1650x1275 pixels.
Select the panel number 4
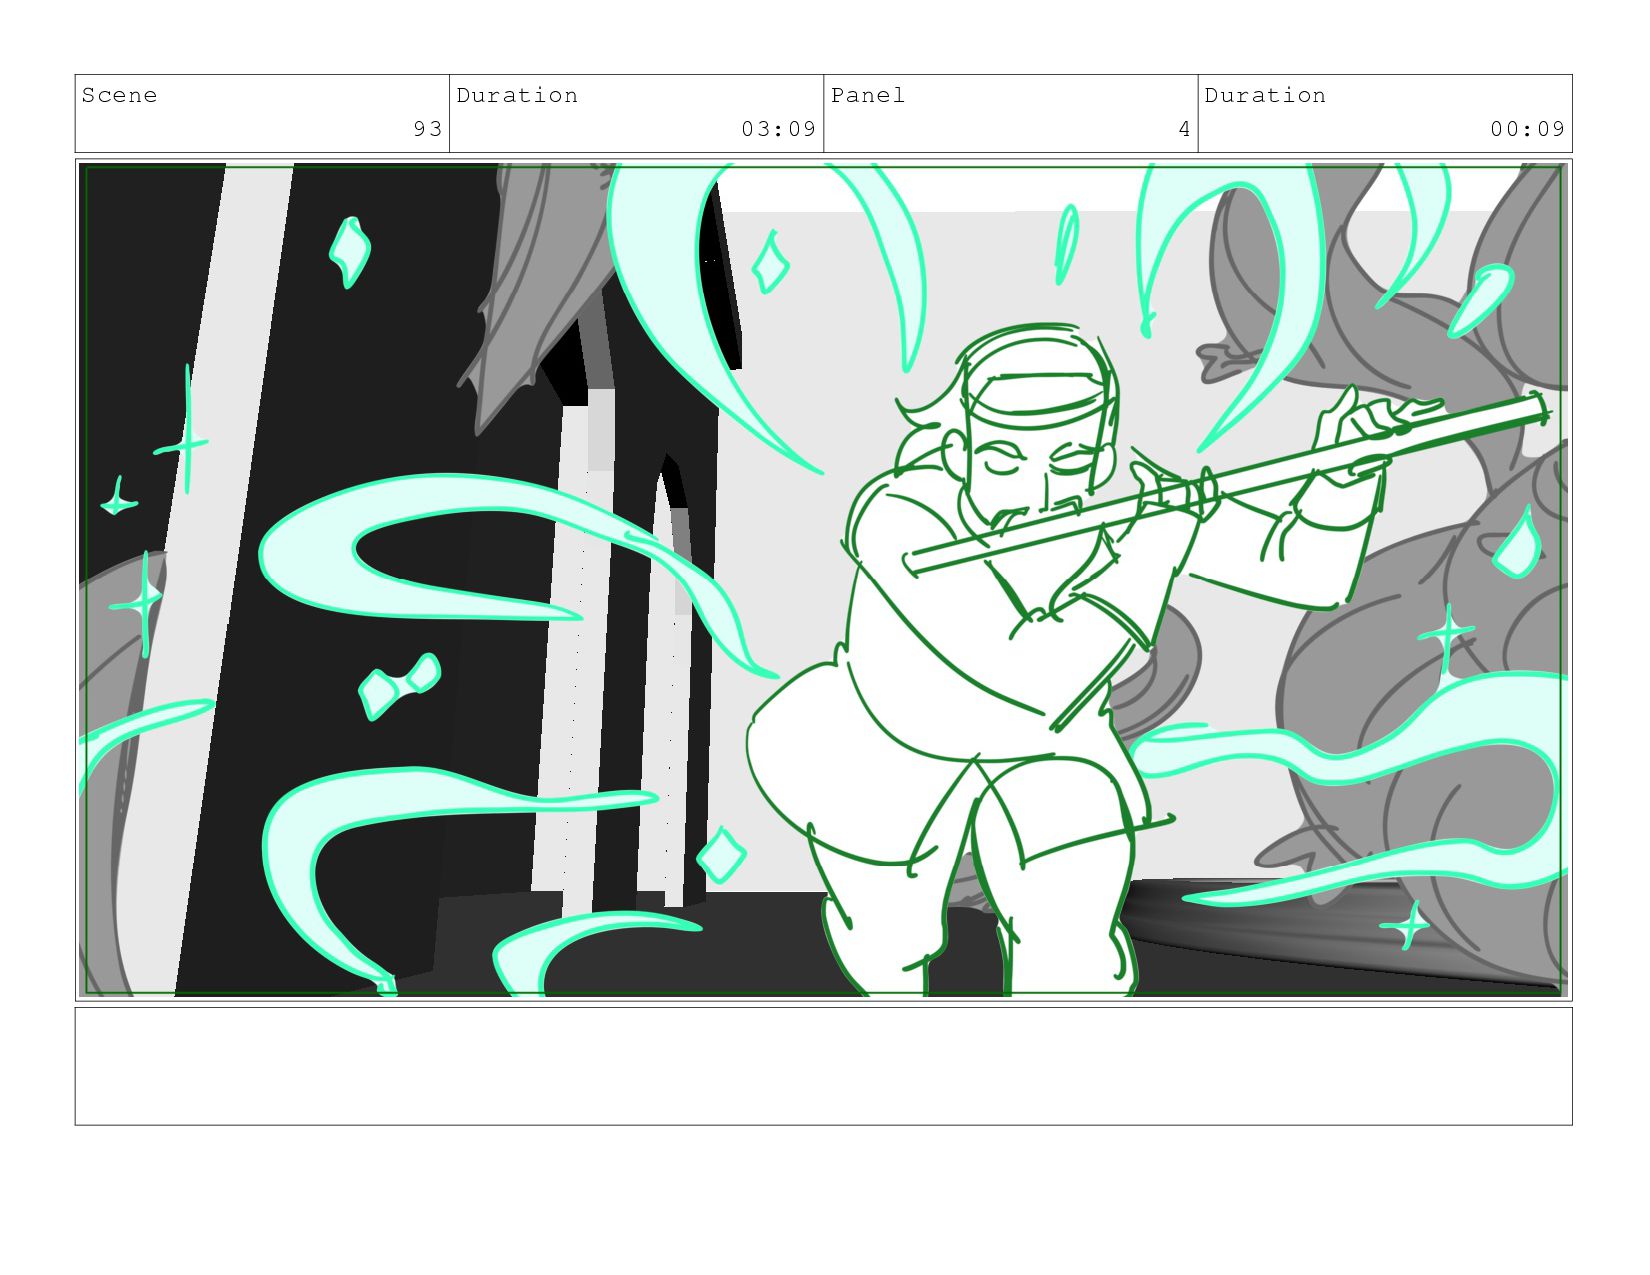(1184, 129)
